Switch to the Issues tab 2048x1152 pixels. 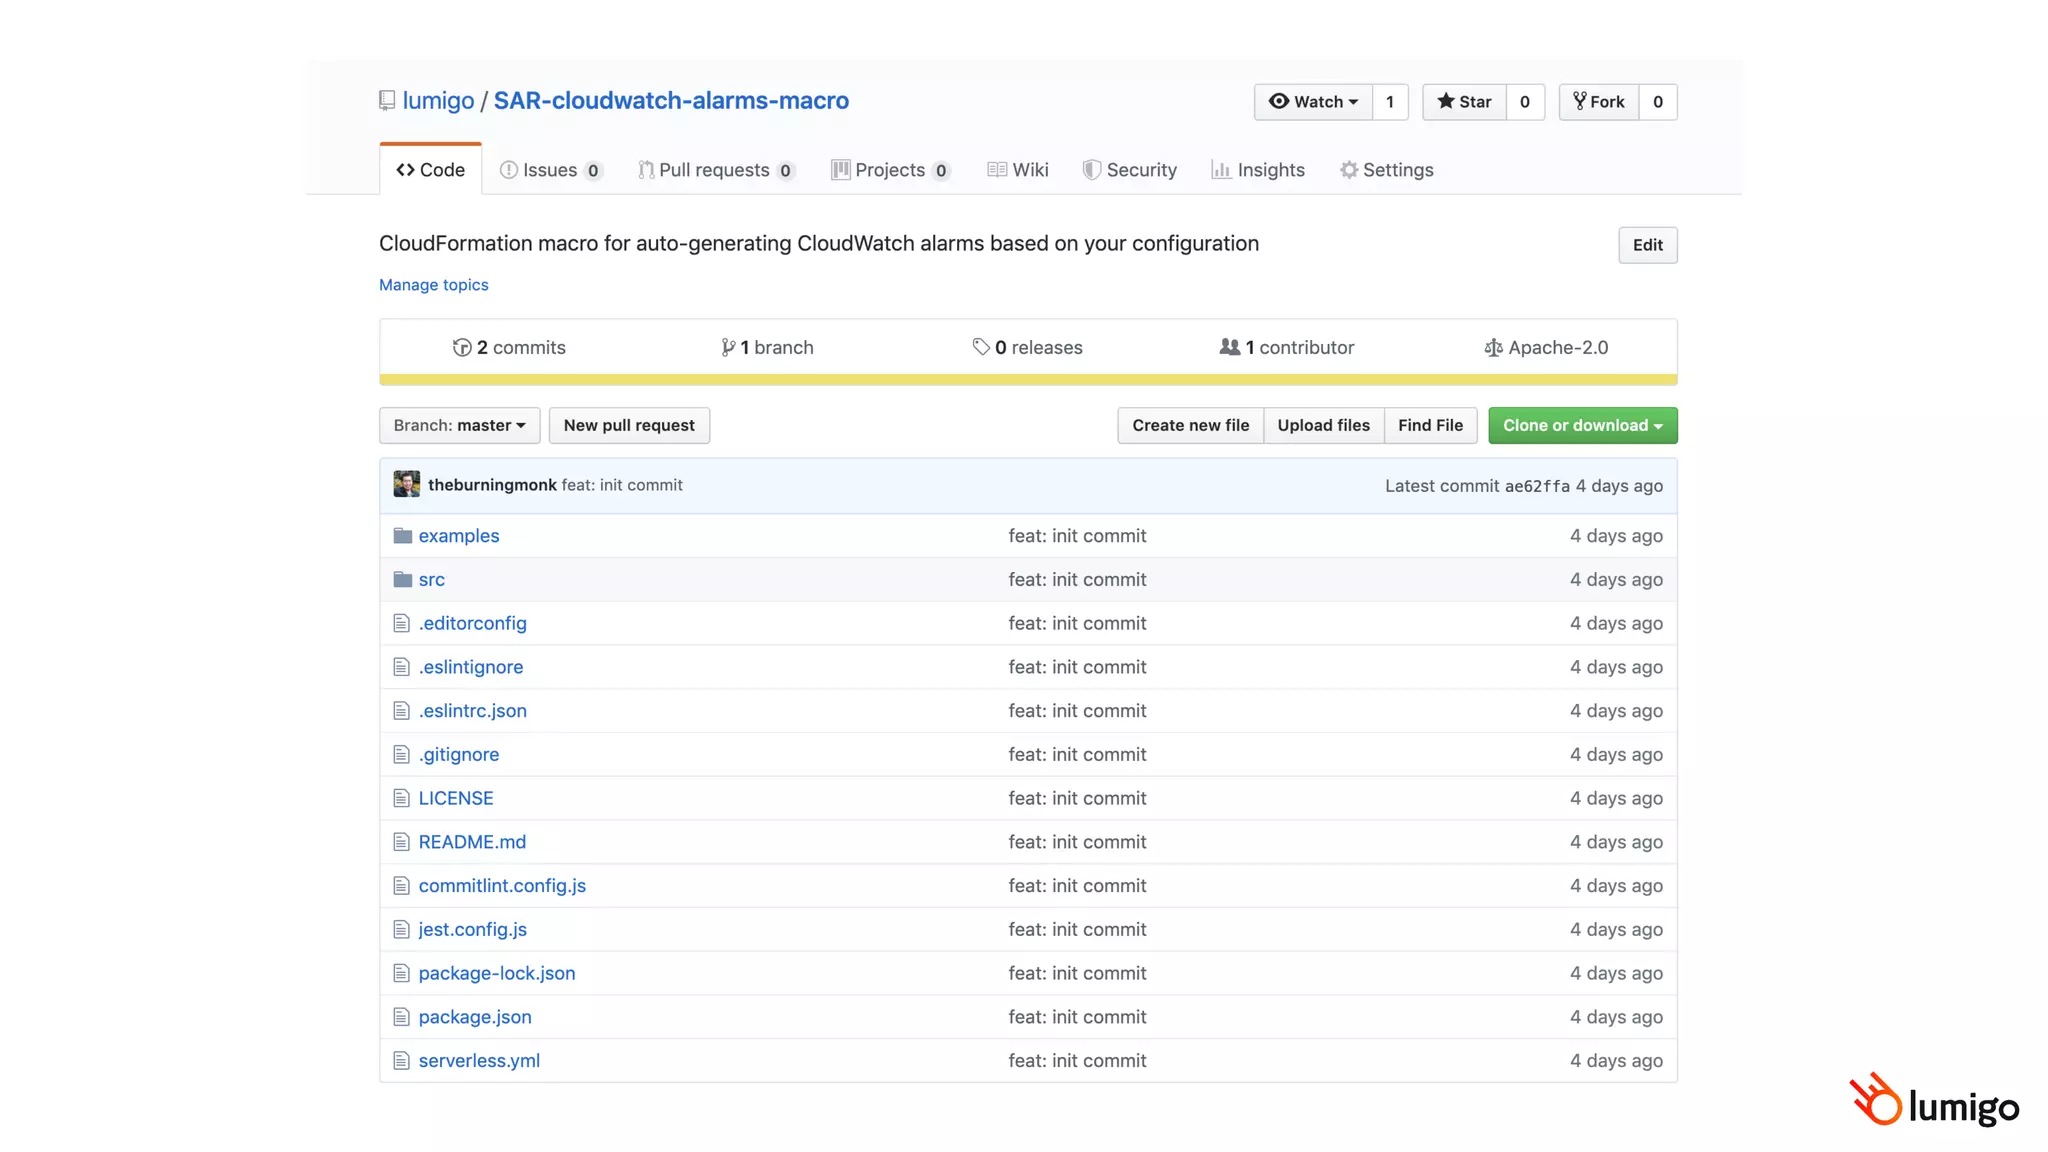pos(549,170)
